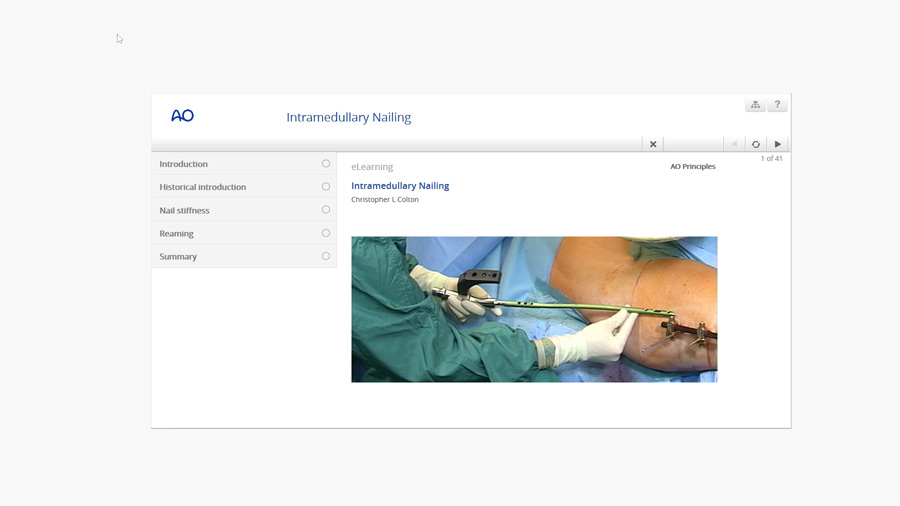The height and width of the screenshot is (506, 900).
Task: Mark the Summary radio circle
Action: 326,256
